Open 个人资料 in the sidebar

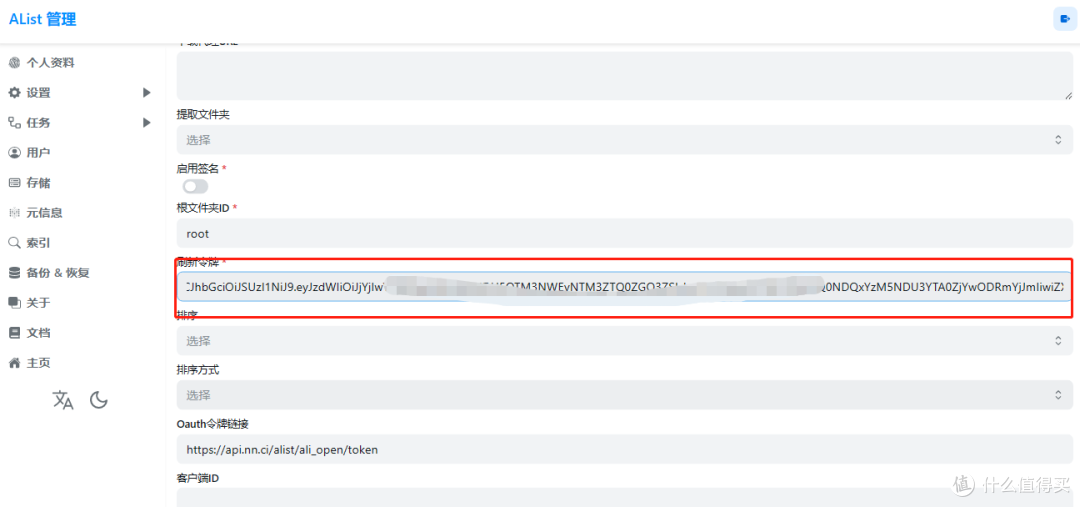(50, 63)
